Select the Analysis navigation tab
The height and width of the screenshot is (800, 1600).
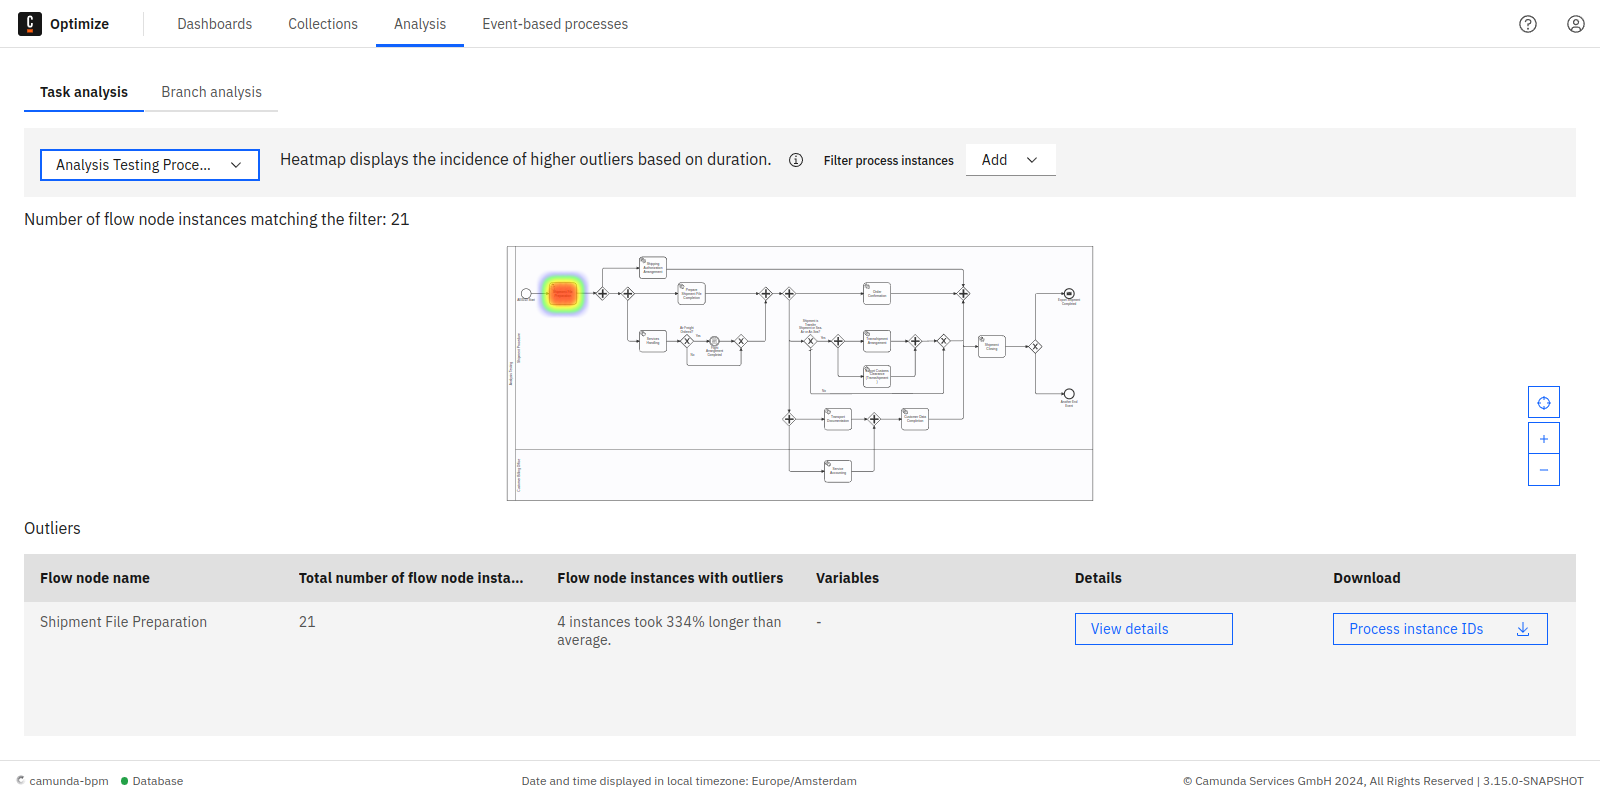(420, 24)
